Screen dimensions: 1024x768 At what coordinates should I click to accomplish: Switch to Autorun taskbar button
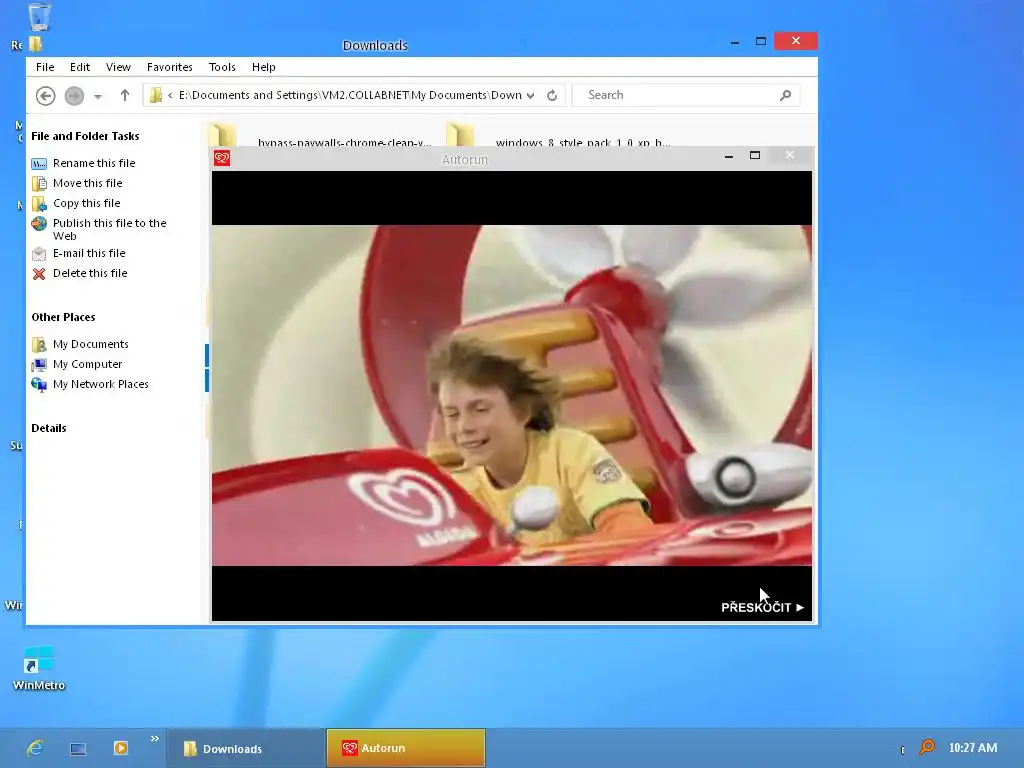tap(406, 748)
